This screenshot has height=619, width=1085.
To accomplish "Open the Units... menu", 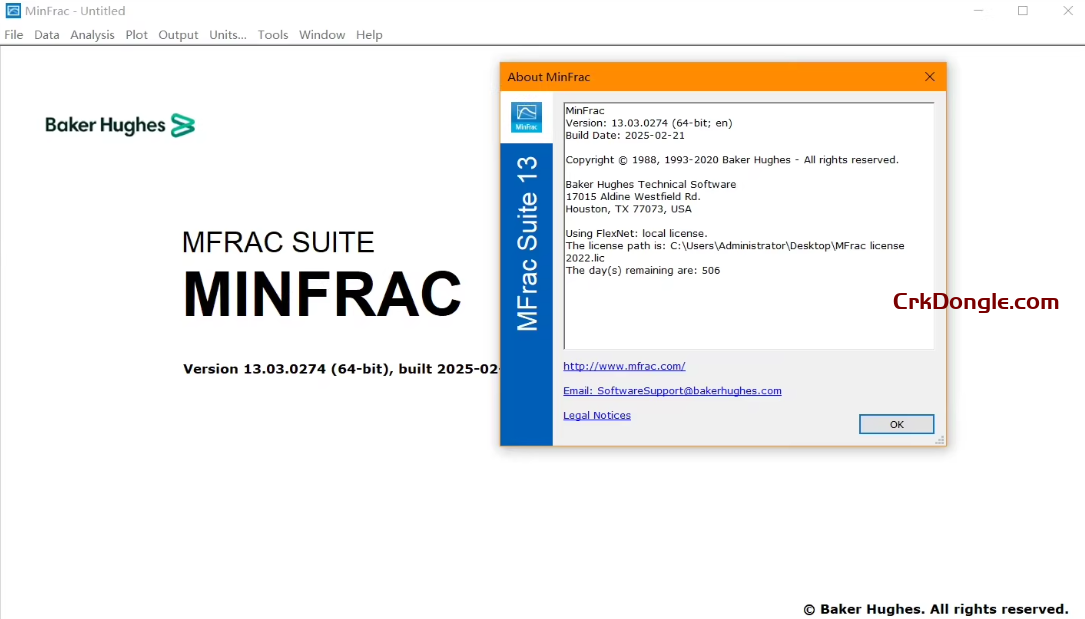I will click(x=227, y=34).
